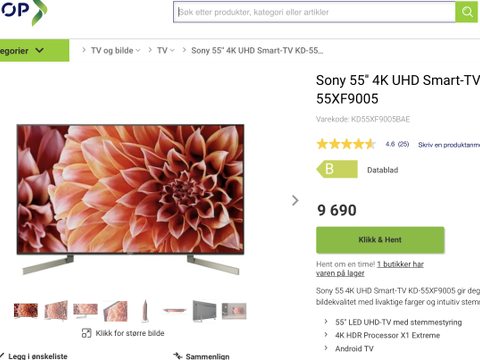Click the Klikk & Hent button

[x=380, y=240]
